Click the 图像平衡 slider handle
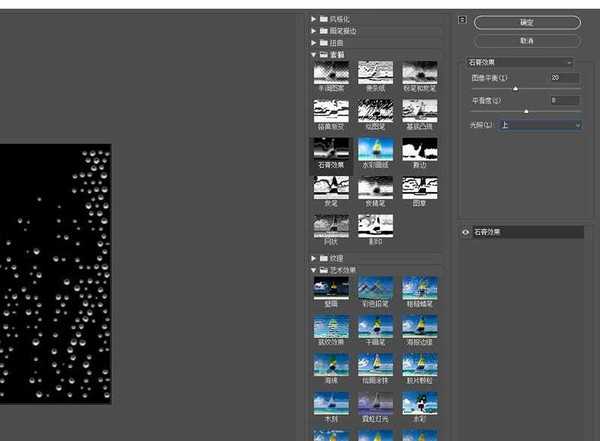 pos(515,88)
